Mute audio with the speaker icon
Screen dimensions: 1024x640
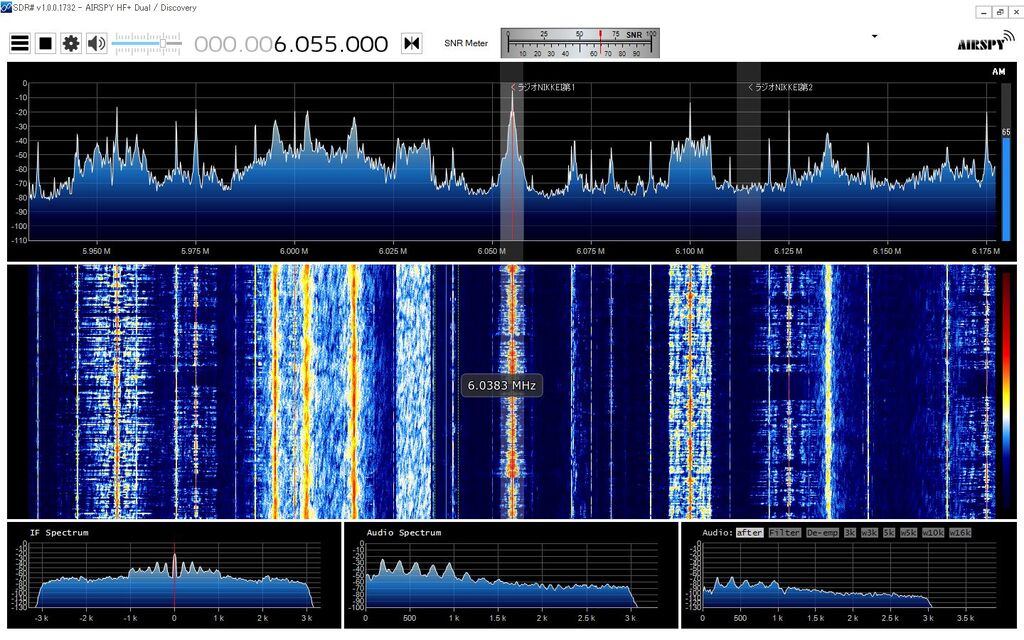(95, 43)
